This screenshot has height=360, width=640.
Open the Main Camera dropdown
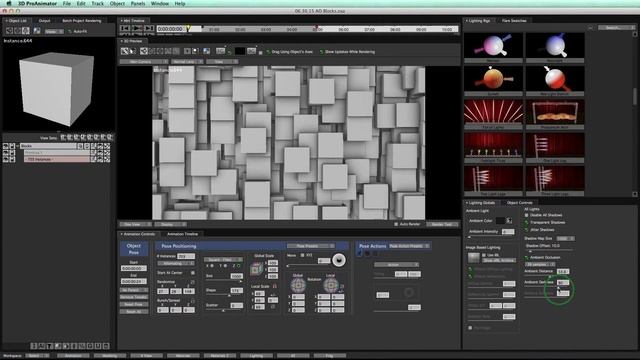pos(144,62)
